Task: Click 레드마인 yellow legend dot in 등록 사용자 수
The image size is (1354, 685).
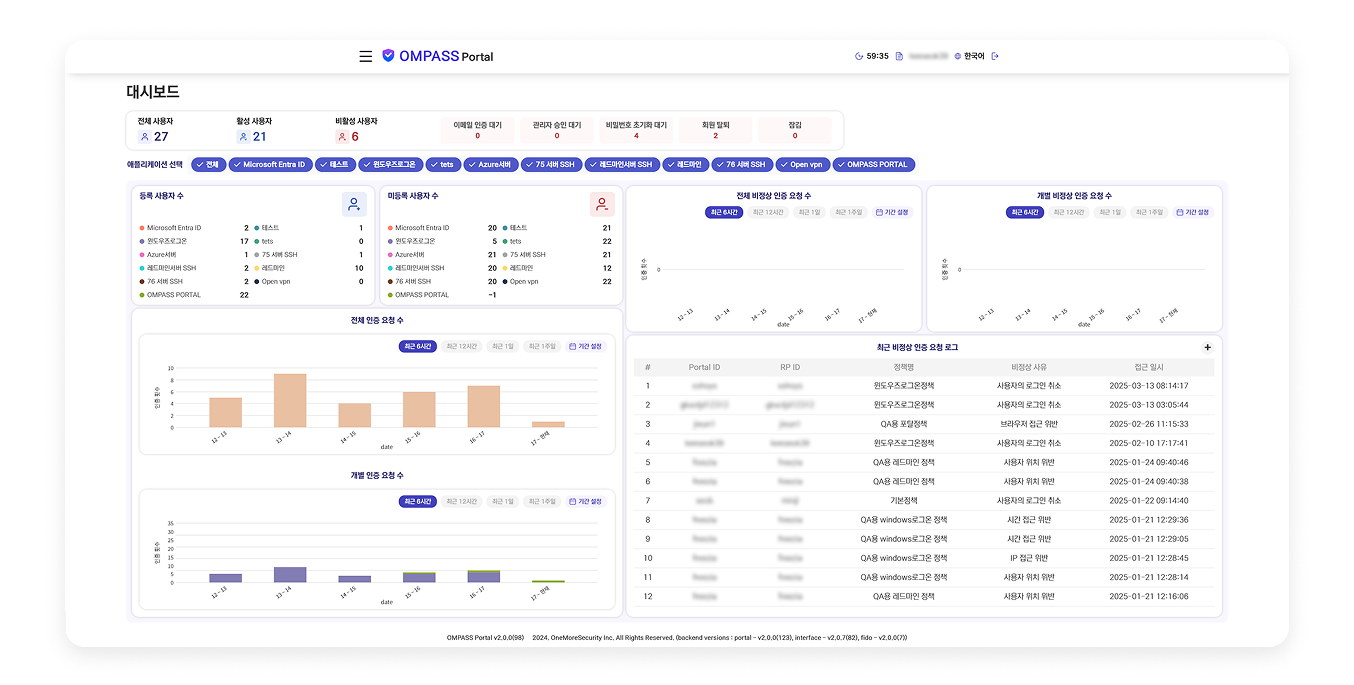Action: click(257, 268)
